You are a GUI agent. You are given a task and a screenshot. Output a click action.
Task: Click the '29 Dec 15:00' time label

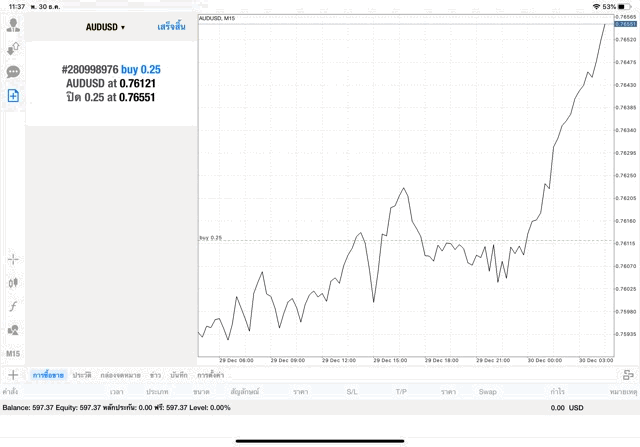(390, 360)
